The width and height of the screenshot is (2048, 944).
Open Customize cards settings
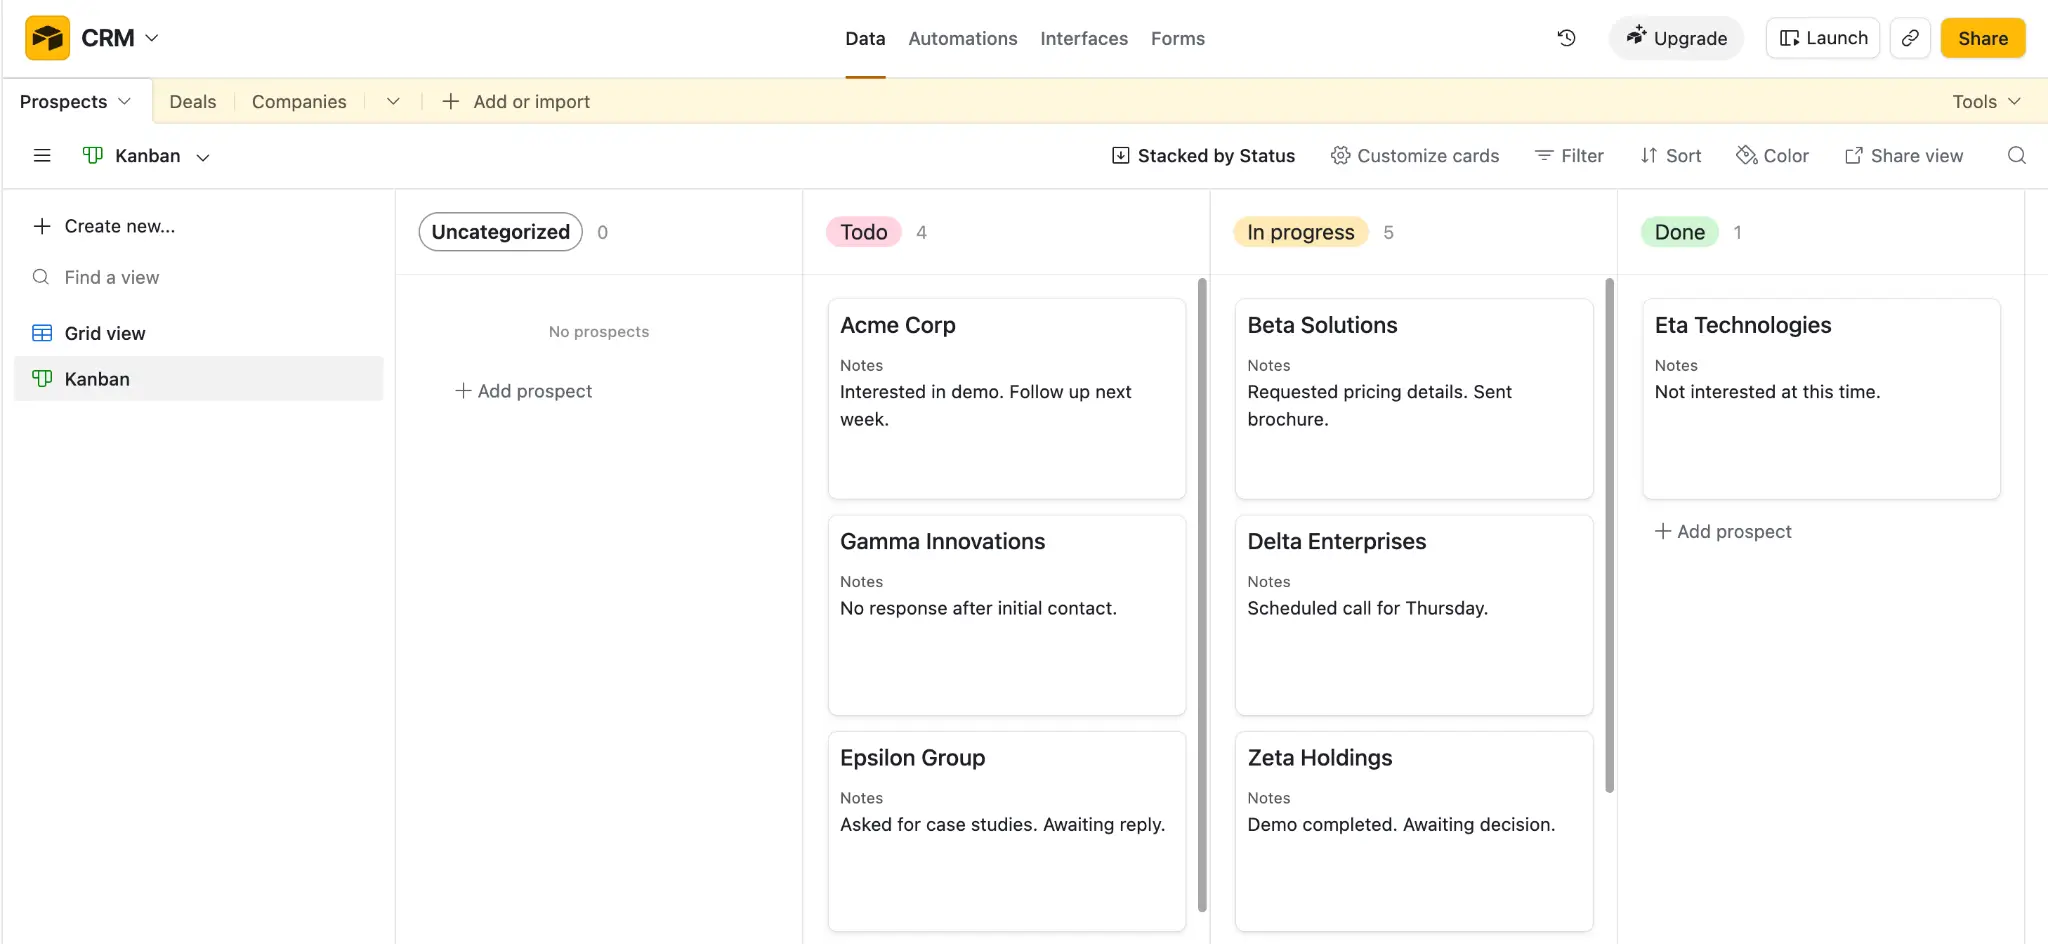tap(1415, 155)
